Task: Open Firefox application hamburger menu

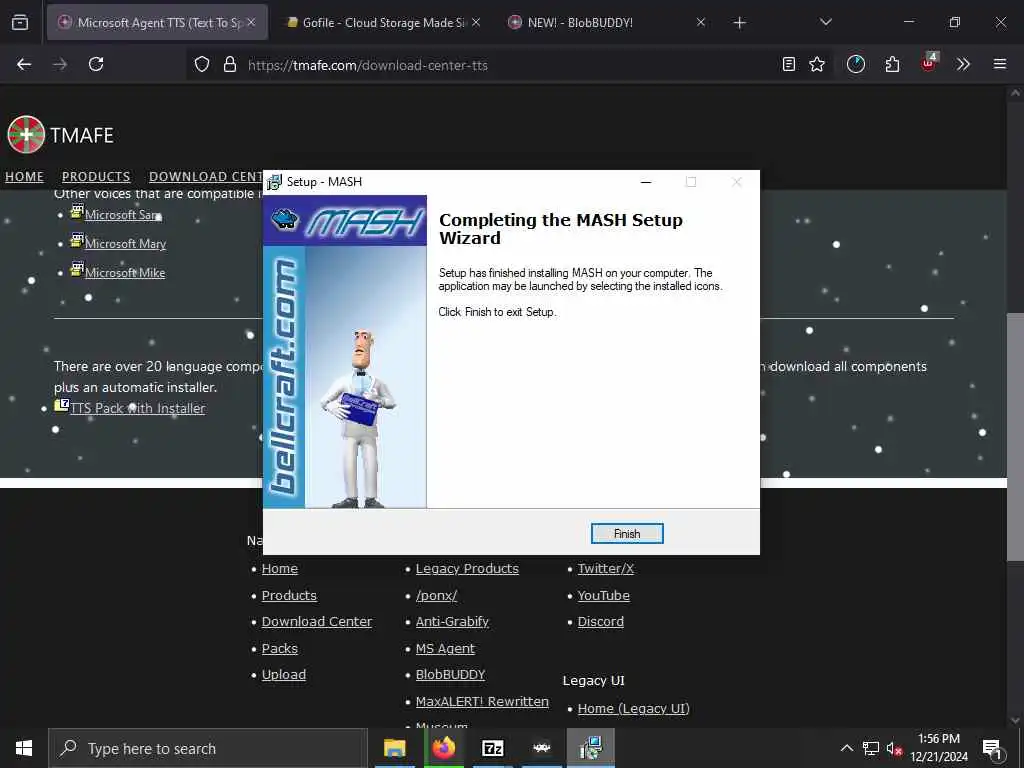Action: click(999, 64)
